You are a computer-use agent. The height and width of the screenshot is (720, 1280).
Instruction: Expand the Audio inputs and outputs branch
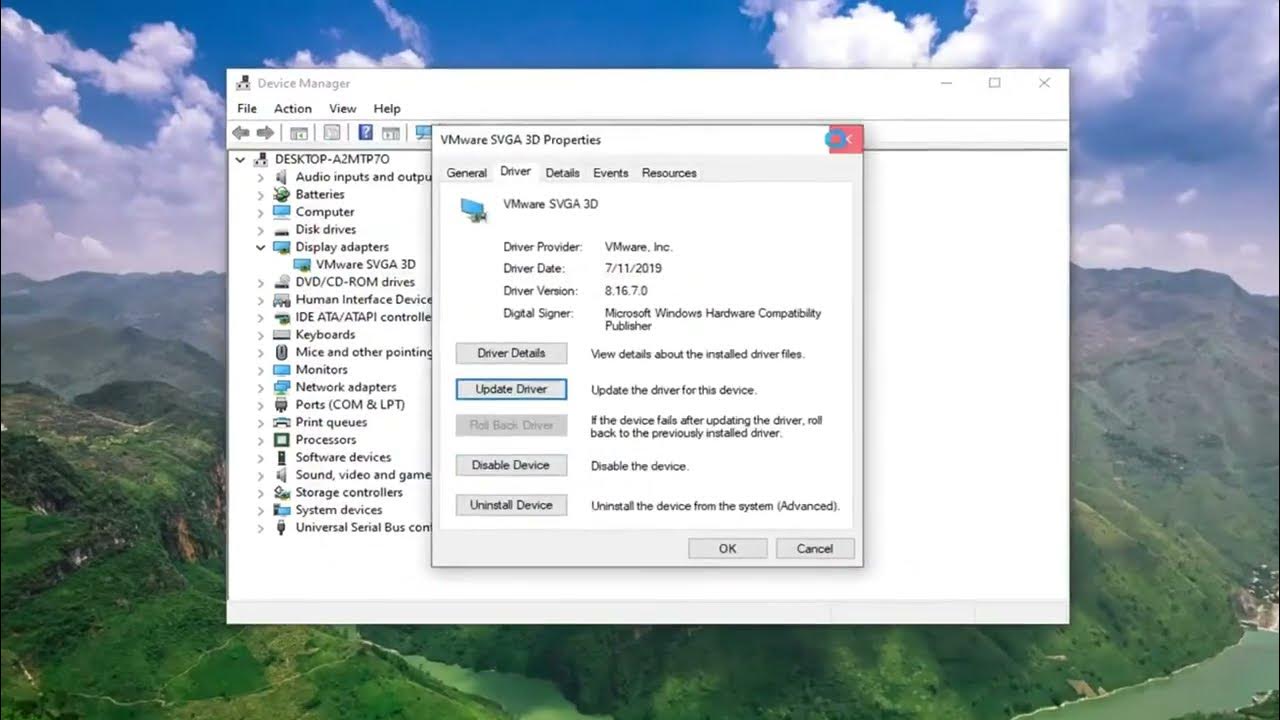261,177
